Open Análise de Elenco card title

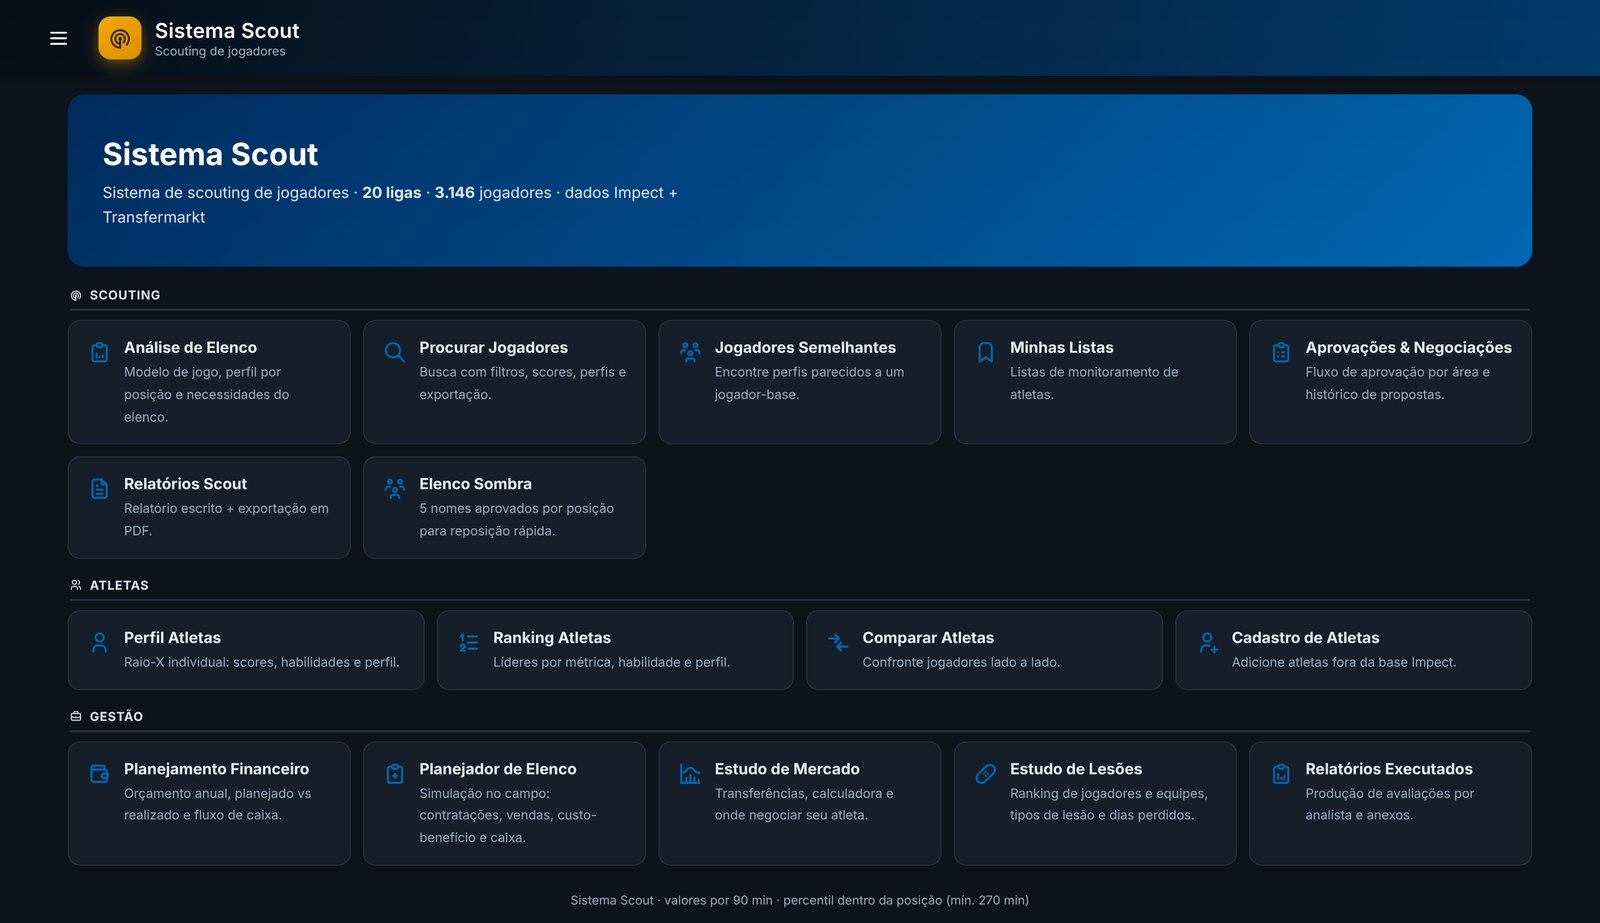[190, 347]
